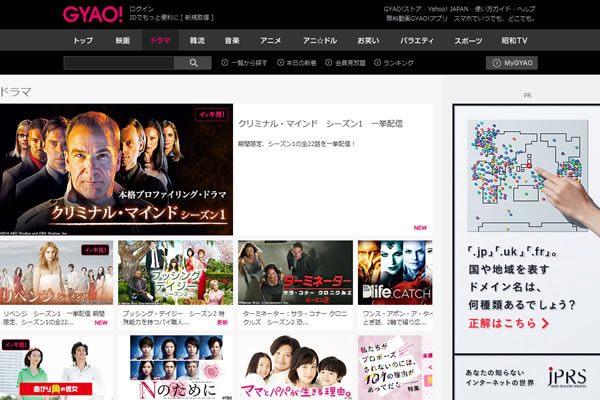The width and height of the screenshot is (600, 400).
Task: Open お笑い tab
Action: [x=368, y=40]
